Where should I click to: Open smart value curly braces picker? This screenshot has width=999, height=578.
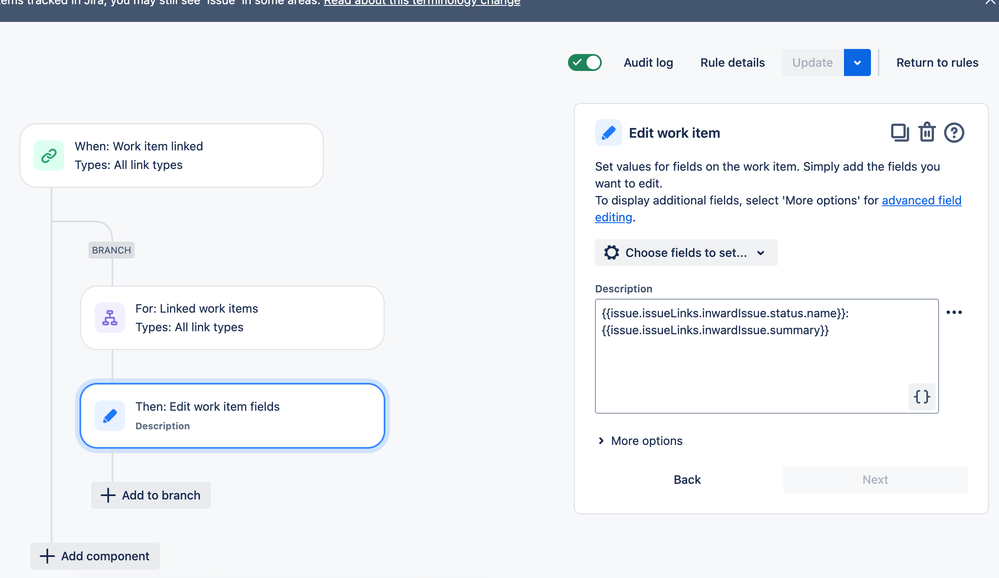(x=921, y=396)
